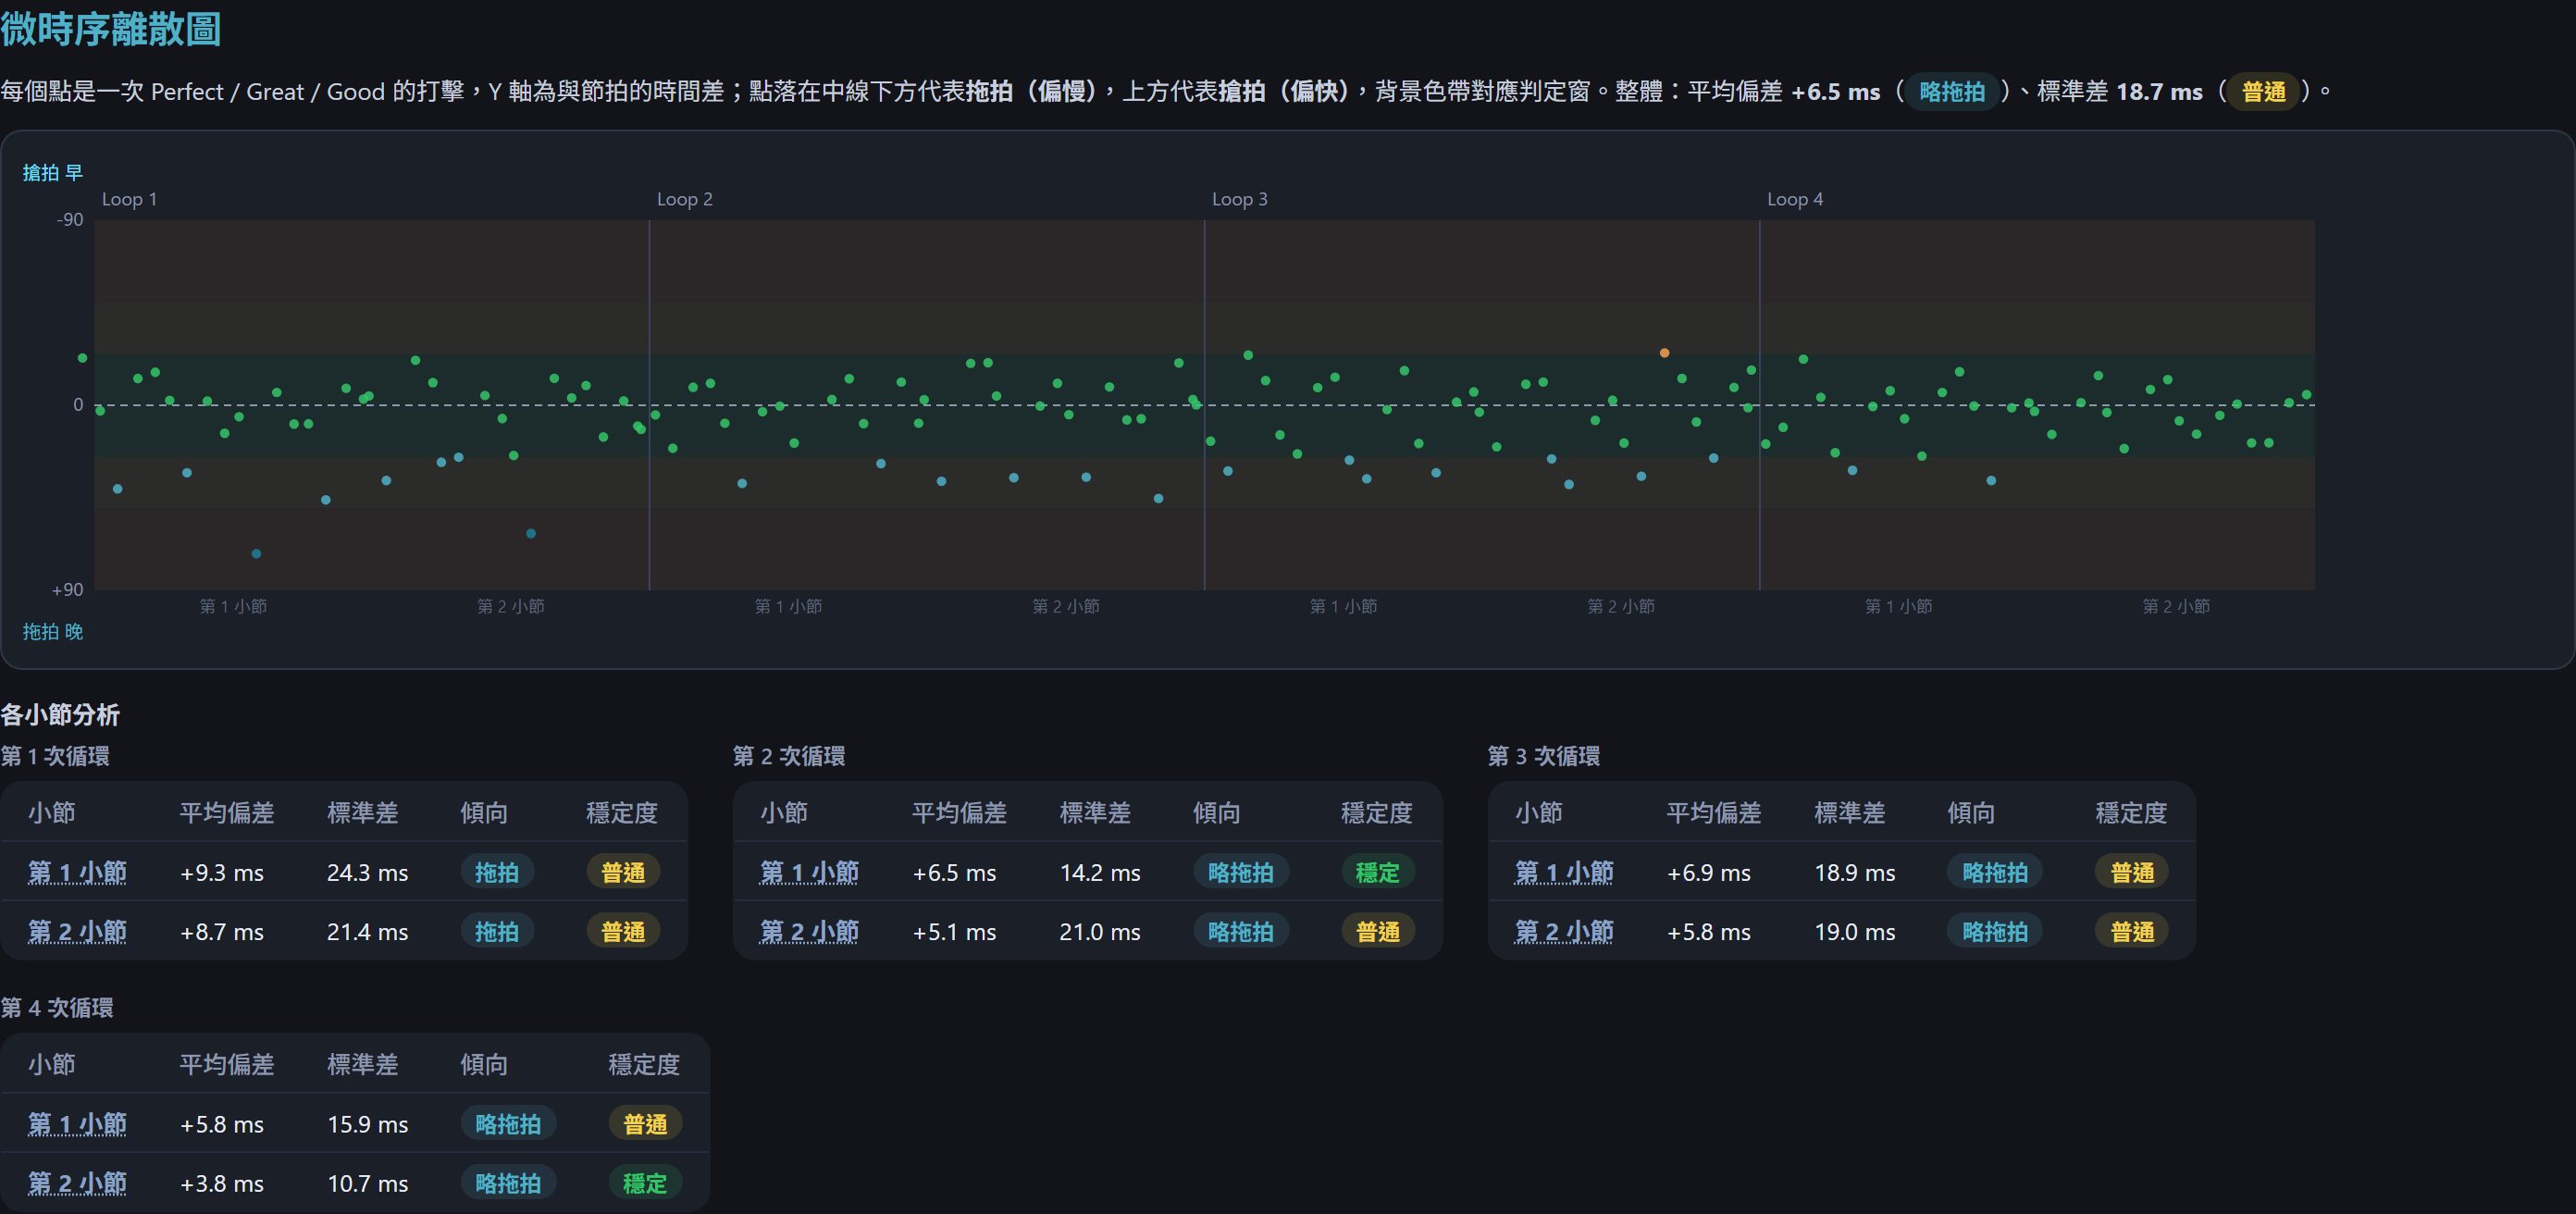Click 穩定度 column header in 第 4 次循環 table
The image size is (2576, 1214).
click(644, 1065)
